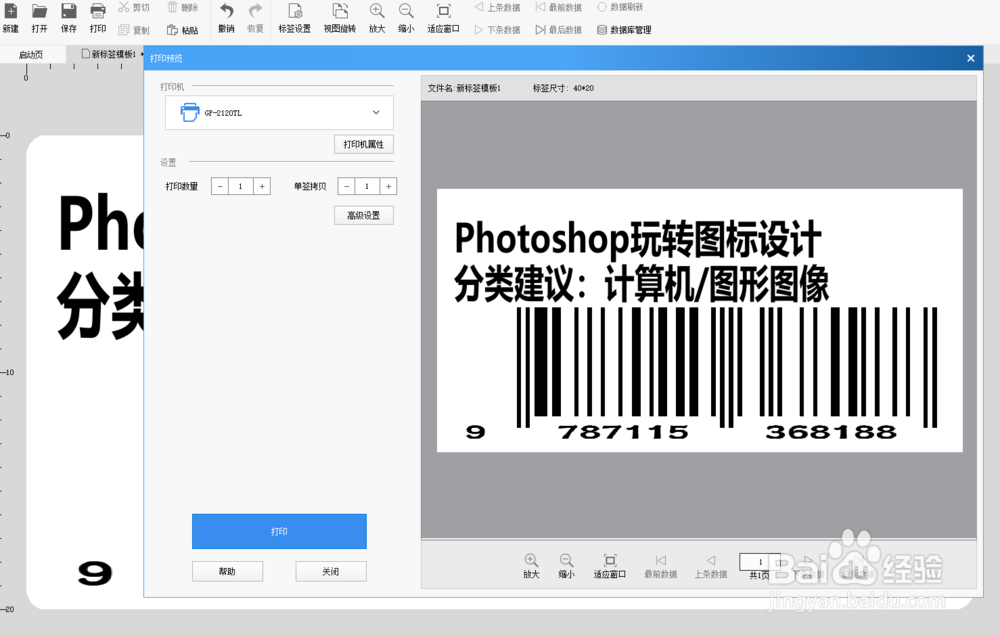This screenshot has height=635, width=1000.
Task: Delete item using 删除 toolbar icon
Action: pyautogui.click(x=182, y=8)
